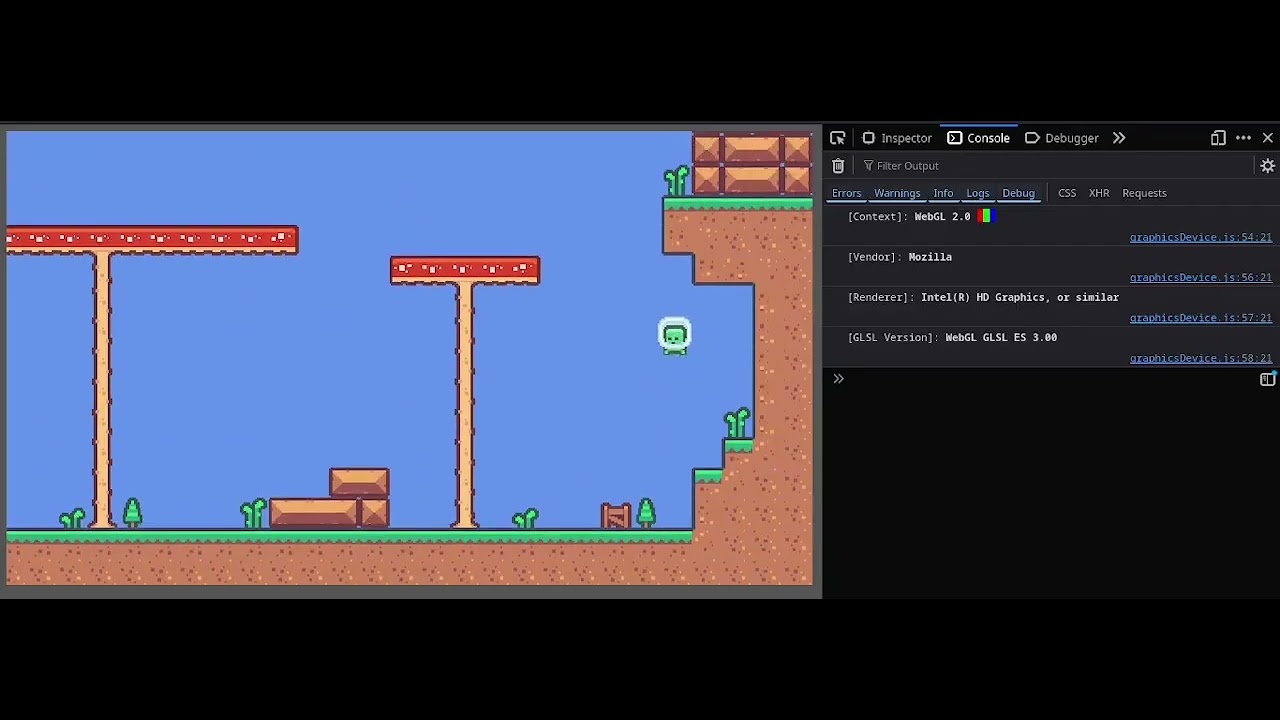Switch to the Inspector tab
Viewport: 1280px width, 720px height.
point(897,138)
